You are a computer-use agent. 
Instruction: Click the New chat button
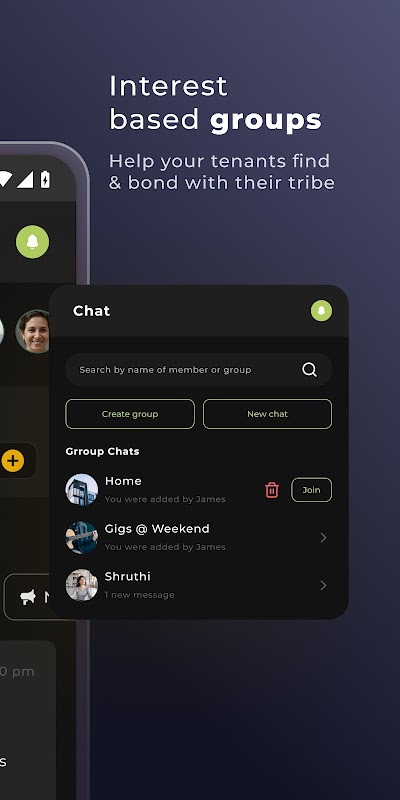click(x=267, y=414)
